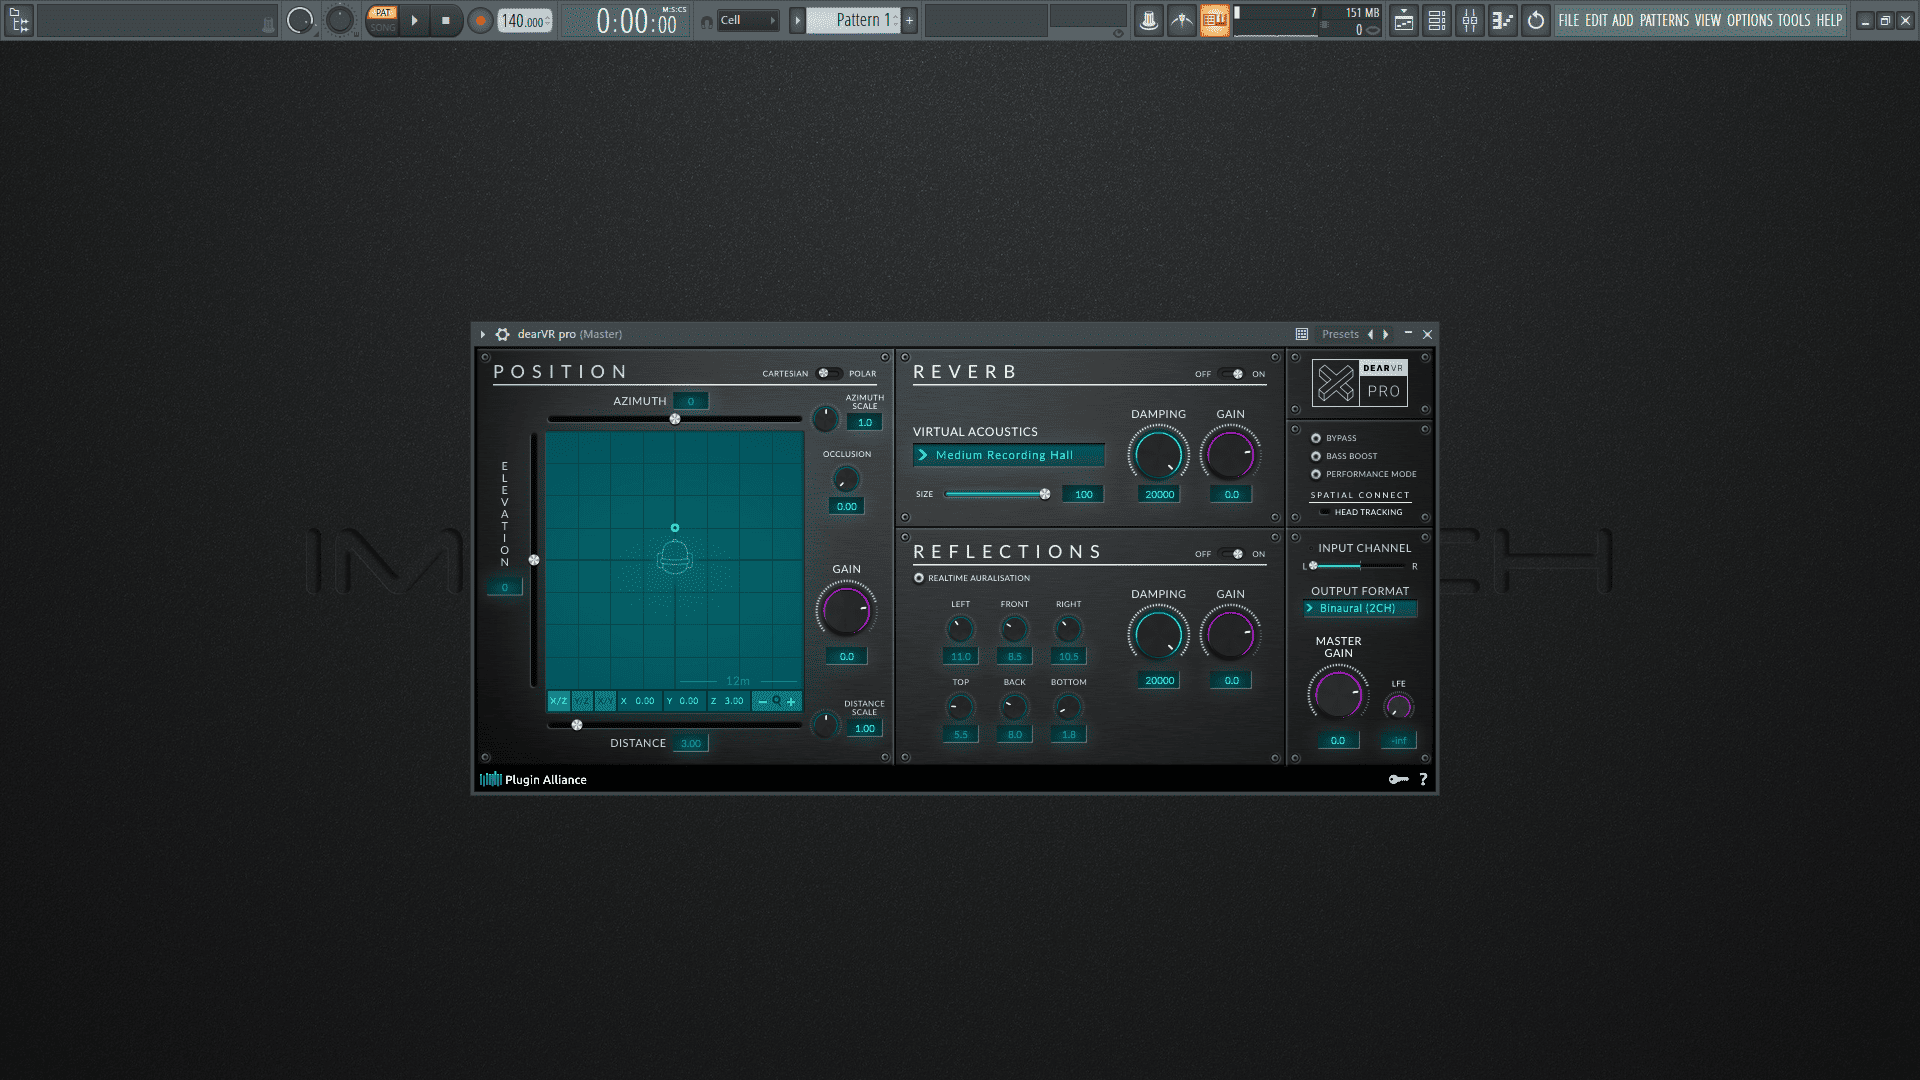This screenshot has height=1080, width=1920.
Task: Enable Bass Boost option
Action: pyautogui.click(x=1316, y=456)
